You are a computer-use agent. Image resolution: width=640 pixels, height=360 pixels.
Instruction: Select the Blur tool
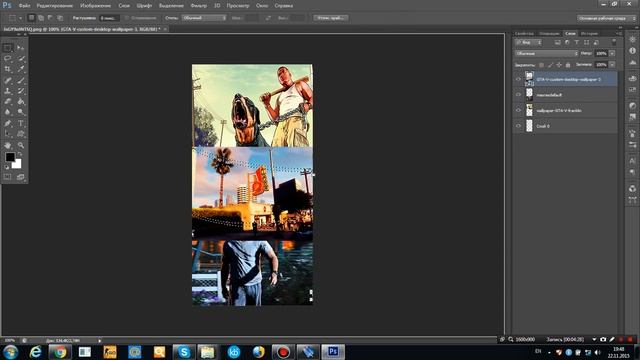pyautogui.click(x=8, y=112)
